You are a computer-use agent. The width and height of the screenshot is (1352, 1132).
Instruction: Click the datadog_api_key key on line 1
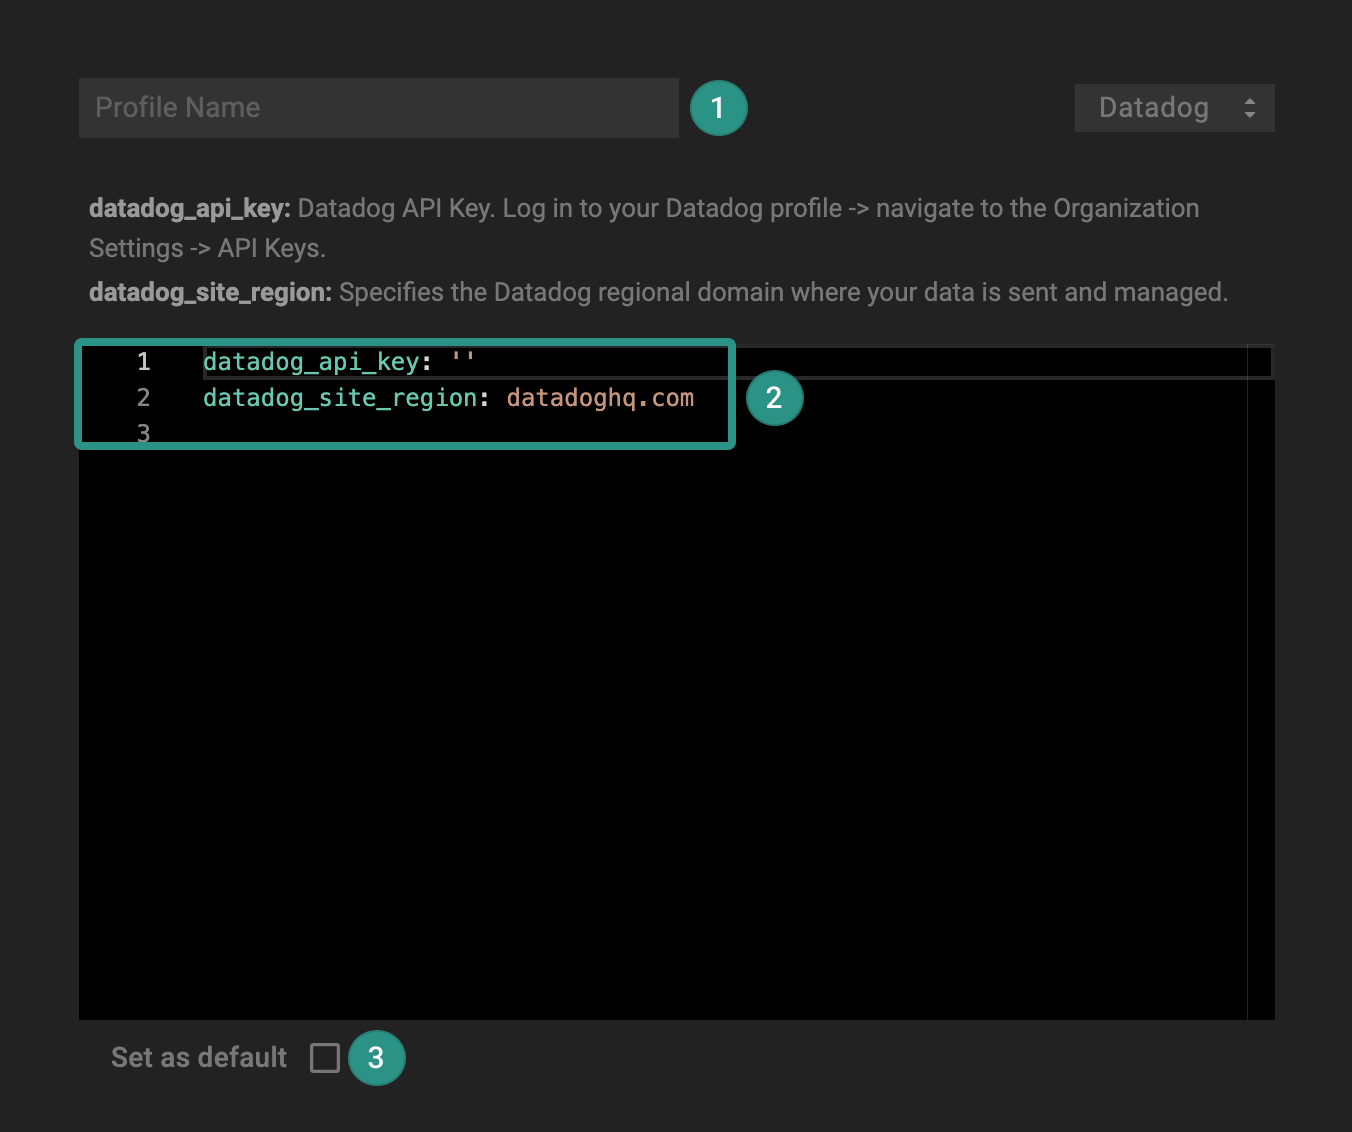310,362
